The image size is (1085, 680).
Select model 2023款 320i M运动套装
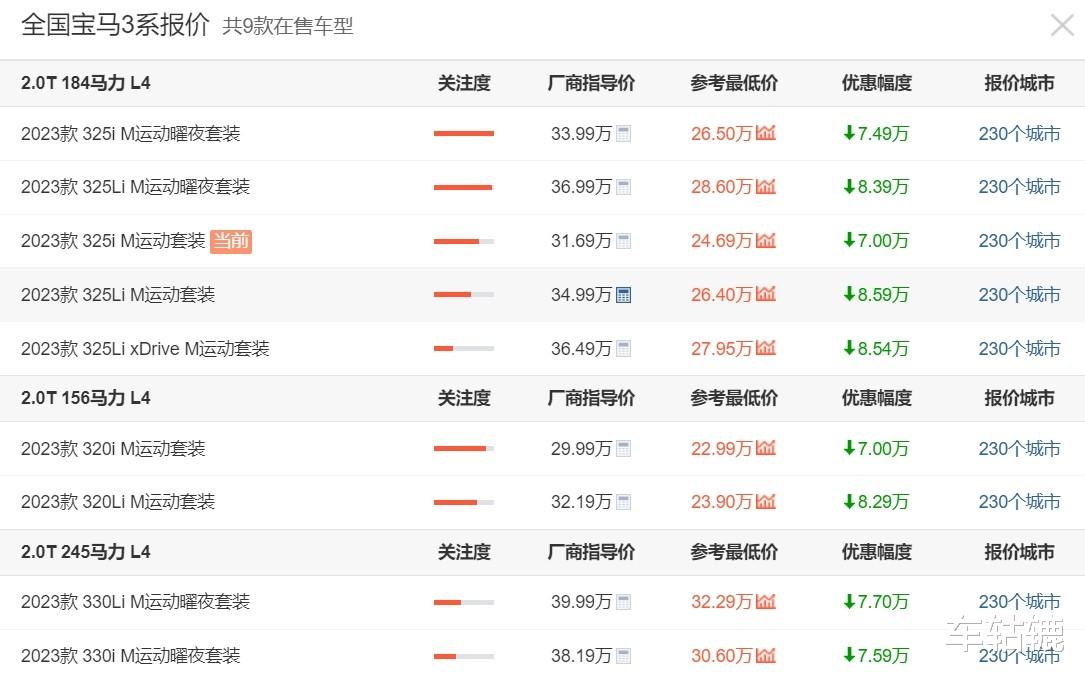(x=113, y=449)
